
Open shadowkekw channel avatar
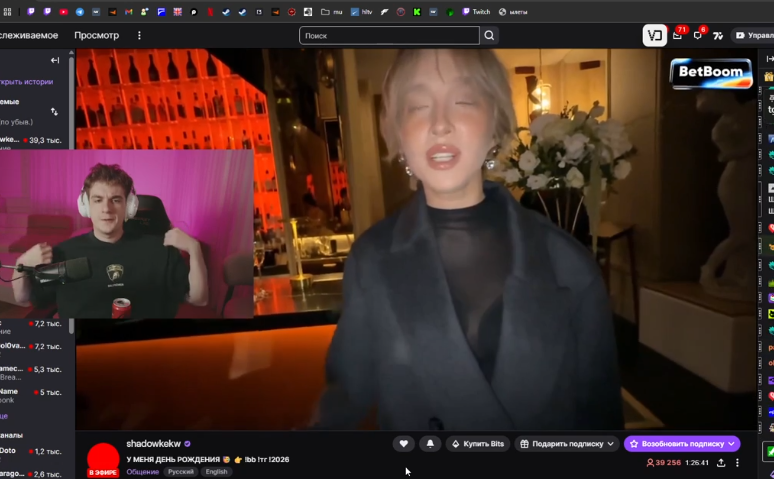pyautogui.click(x=103, y=459)
